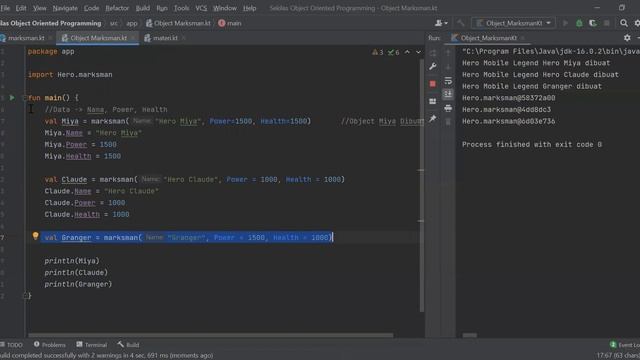
Task: Click the Down the Stack Trace arrow
Action: click(x=448, y=67)
